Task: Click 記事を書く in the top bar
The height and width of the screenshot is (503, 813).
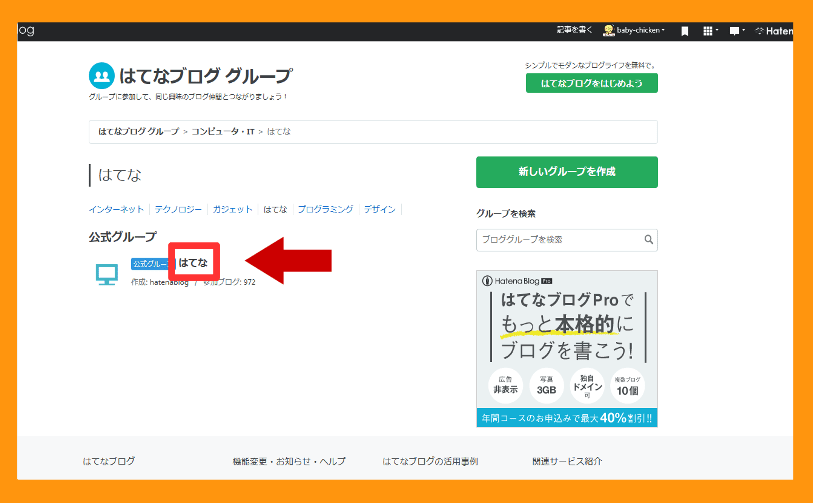Action: click(574, 30)
